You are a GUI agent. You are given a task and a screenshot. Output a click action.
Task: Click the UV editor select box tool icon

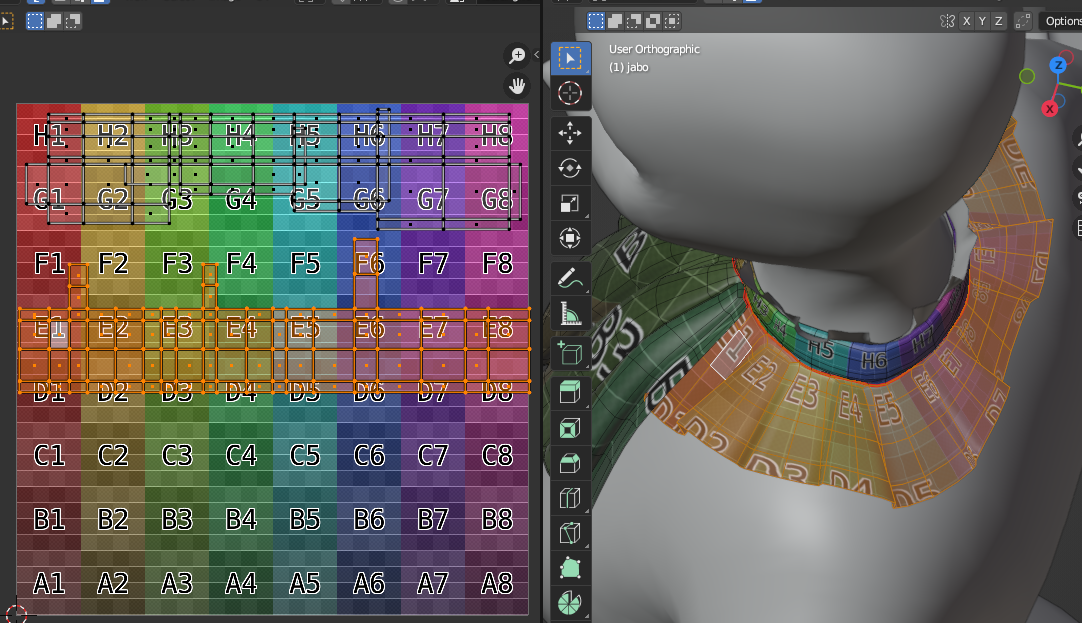pyautogui.click(x=6, y=21)
